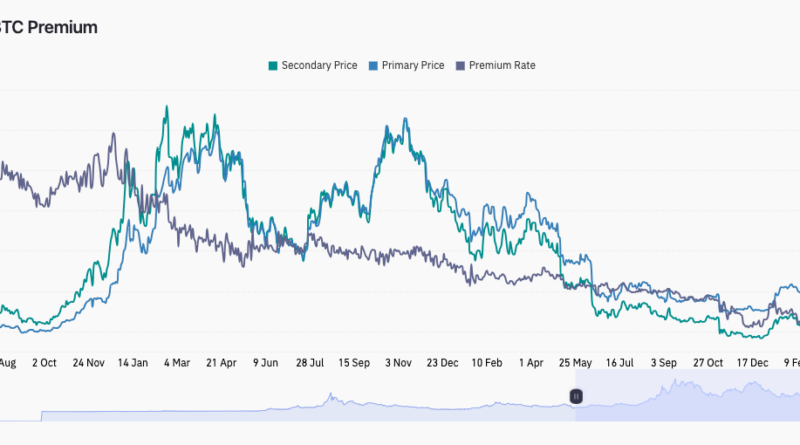This screenshot has height=445, width=800.
Task: Click the '9 Jun' x-axis date label
Action: coord(265,363)
